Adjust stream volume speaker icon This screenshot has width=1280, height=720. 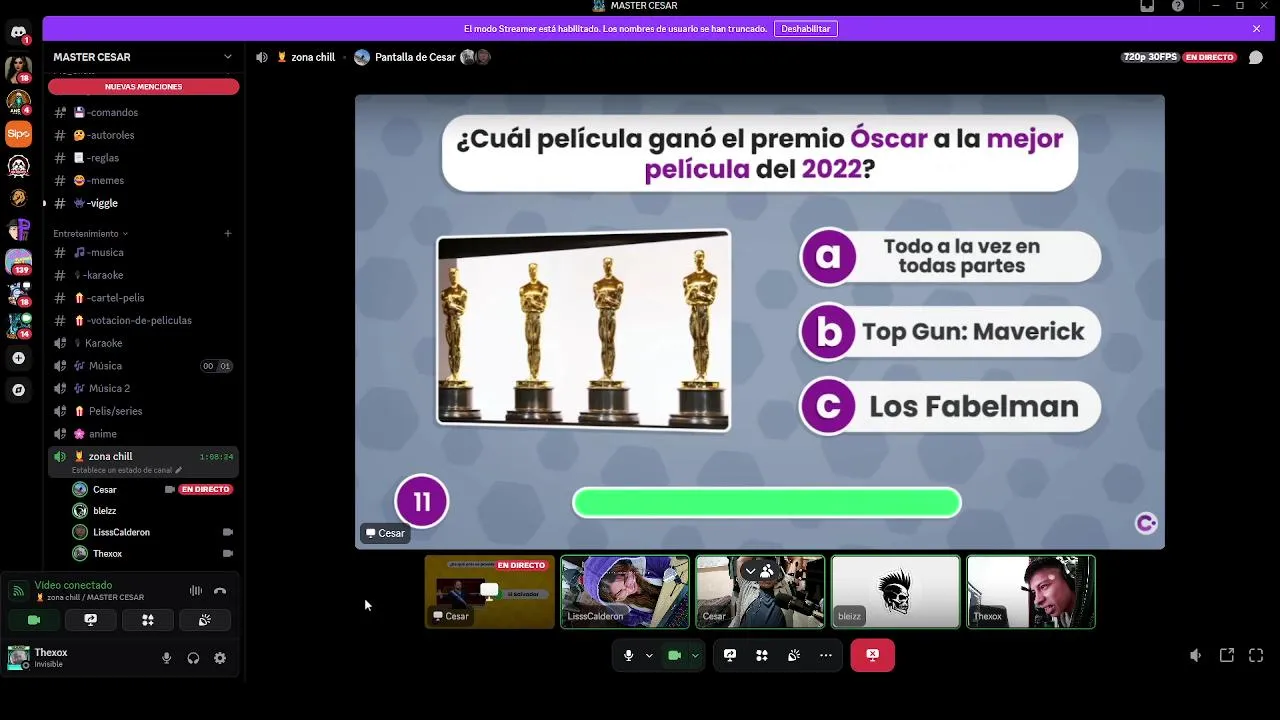(x=1196, y=655)
